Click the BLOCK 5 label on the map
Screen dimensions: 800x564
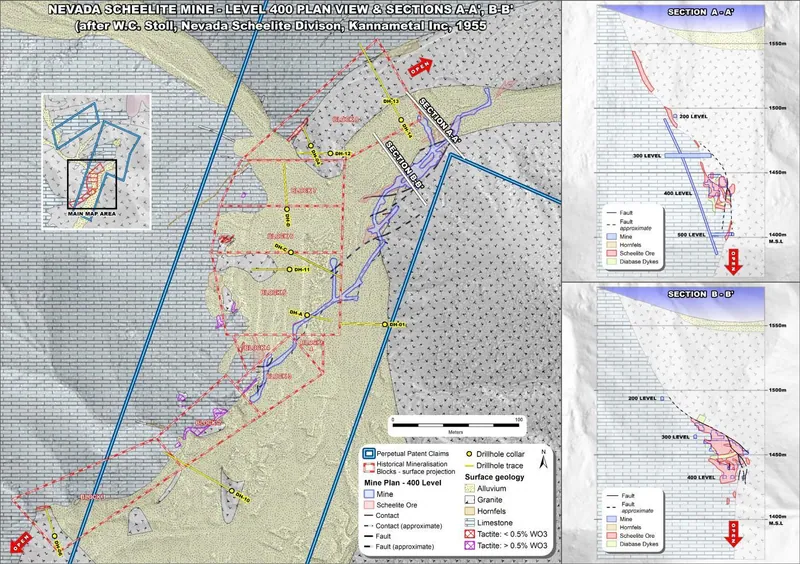pos(273,292)
